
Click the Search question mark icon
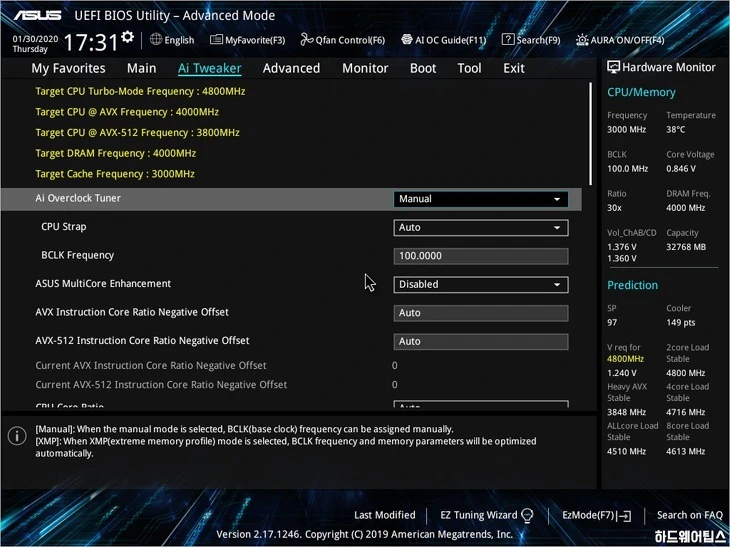tap(507, 40)
